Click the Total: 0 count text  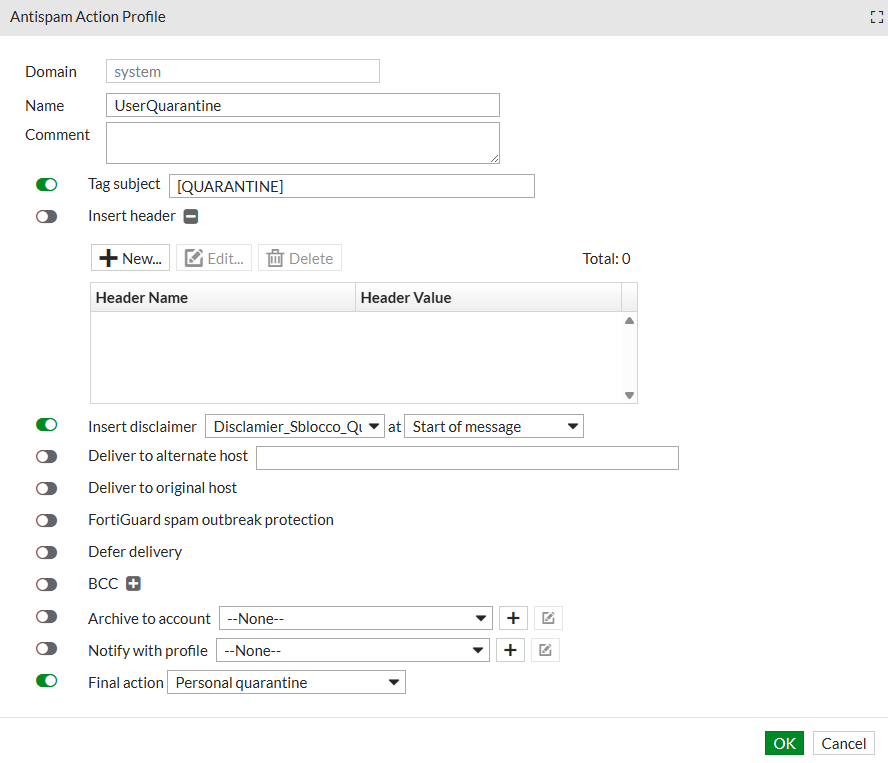pos(607,259)
